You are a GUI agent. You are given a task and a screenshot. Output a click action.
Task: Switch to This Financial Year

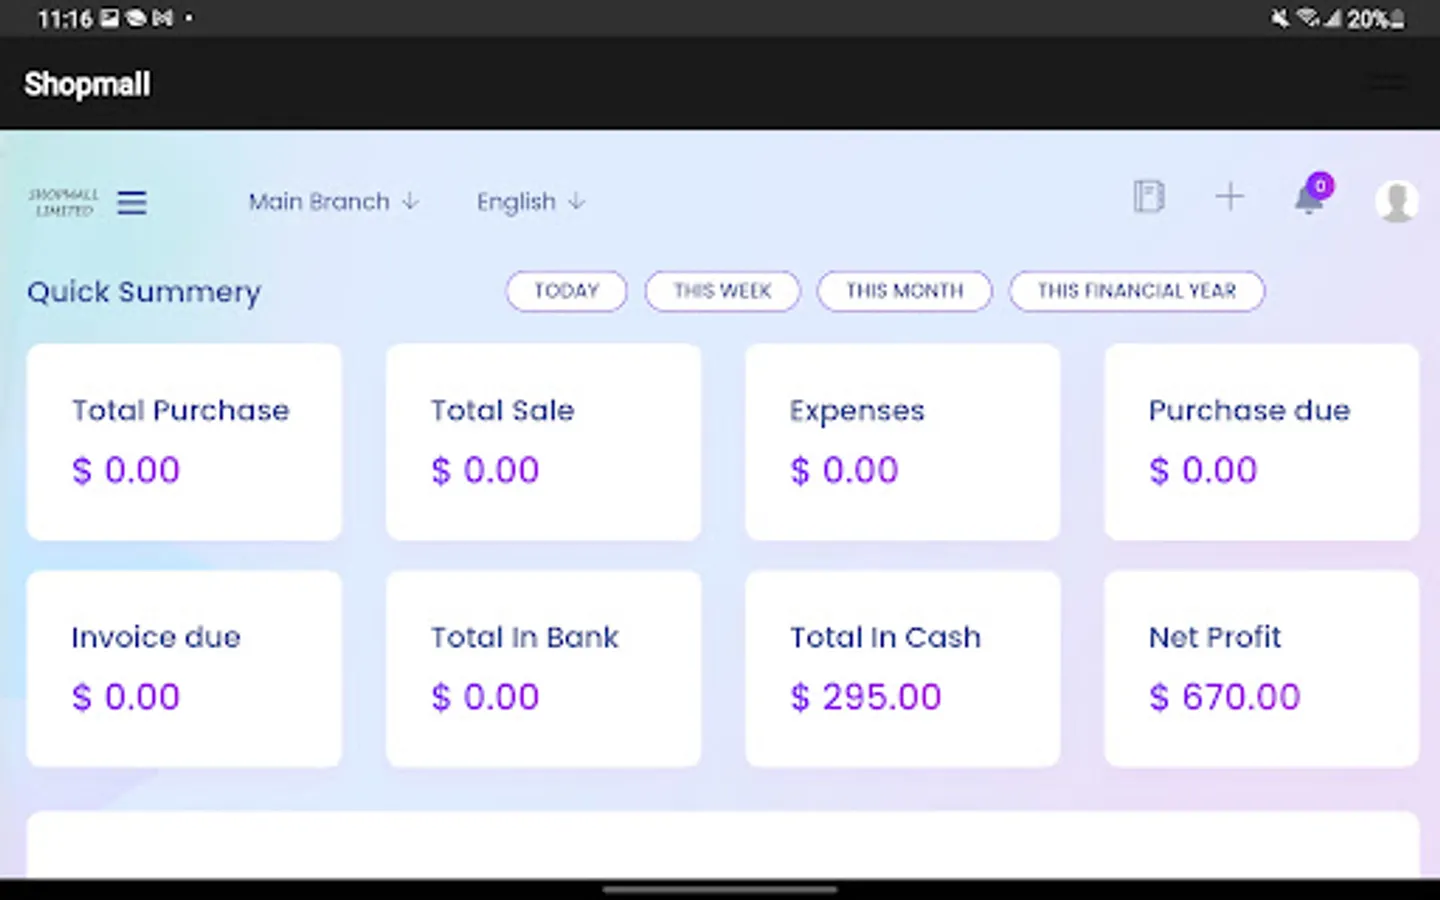click(1136, 291)
